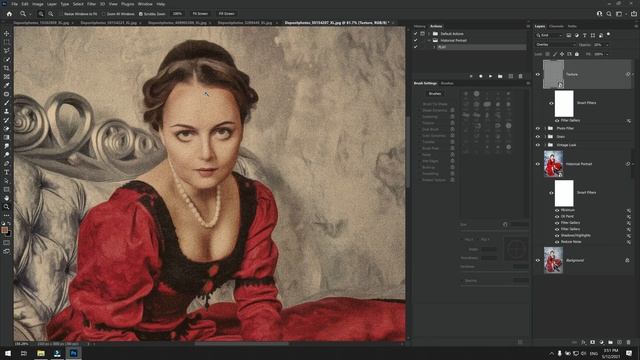
Task: Delete layer with Layers panel trash icon
Action: tap(629, 342)
